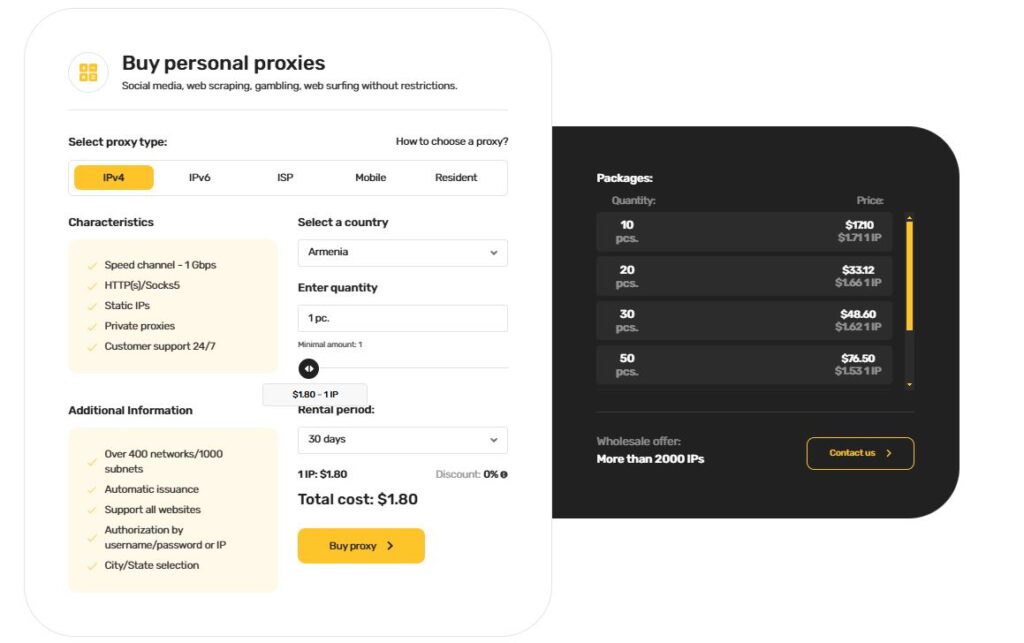Click the yellow grid icon beside the heading
This screenshot has width=1024, height=643.
[x=88, y=72]
